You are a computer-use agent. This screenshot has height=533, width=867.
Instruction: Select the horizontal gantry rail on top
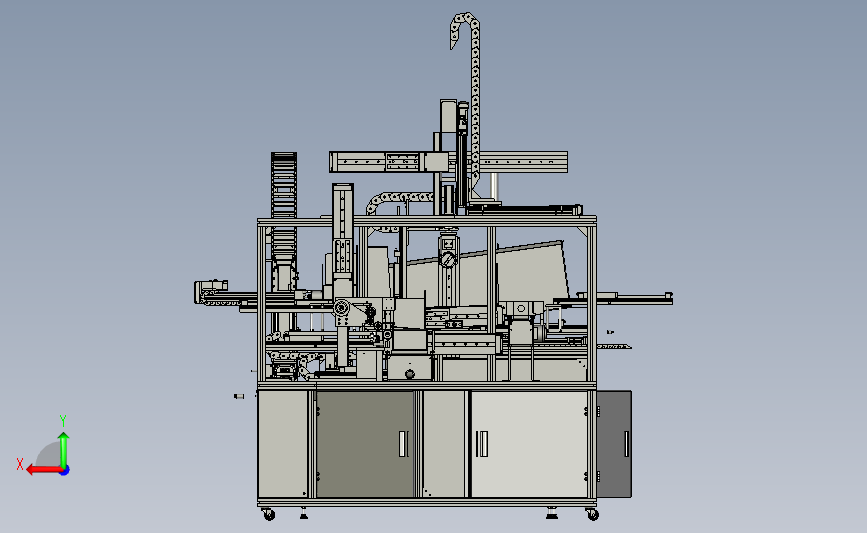click(448, 162)
